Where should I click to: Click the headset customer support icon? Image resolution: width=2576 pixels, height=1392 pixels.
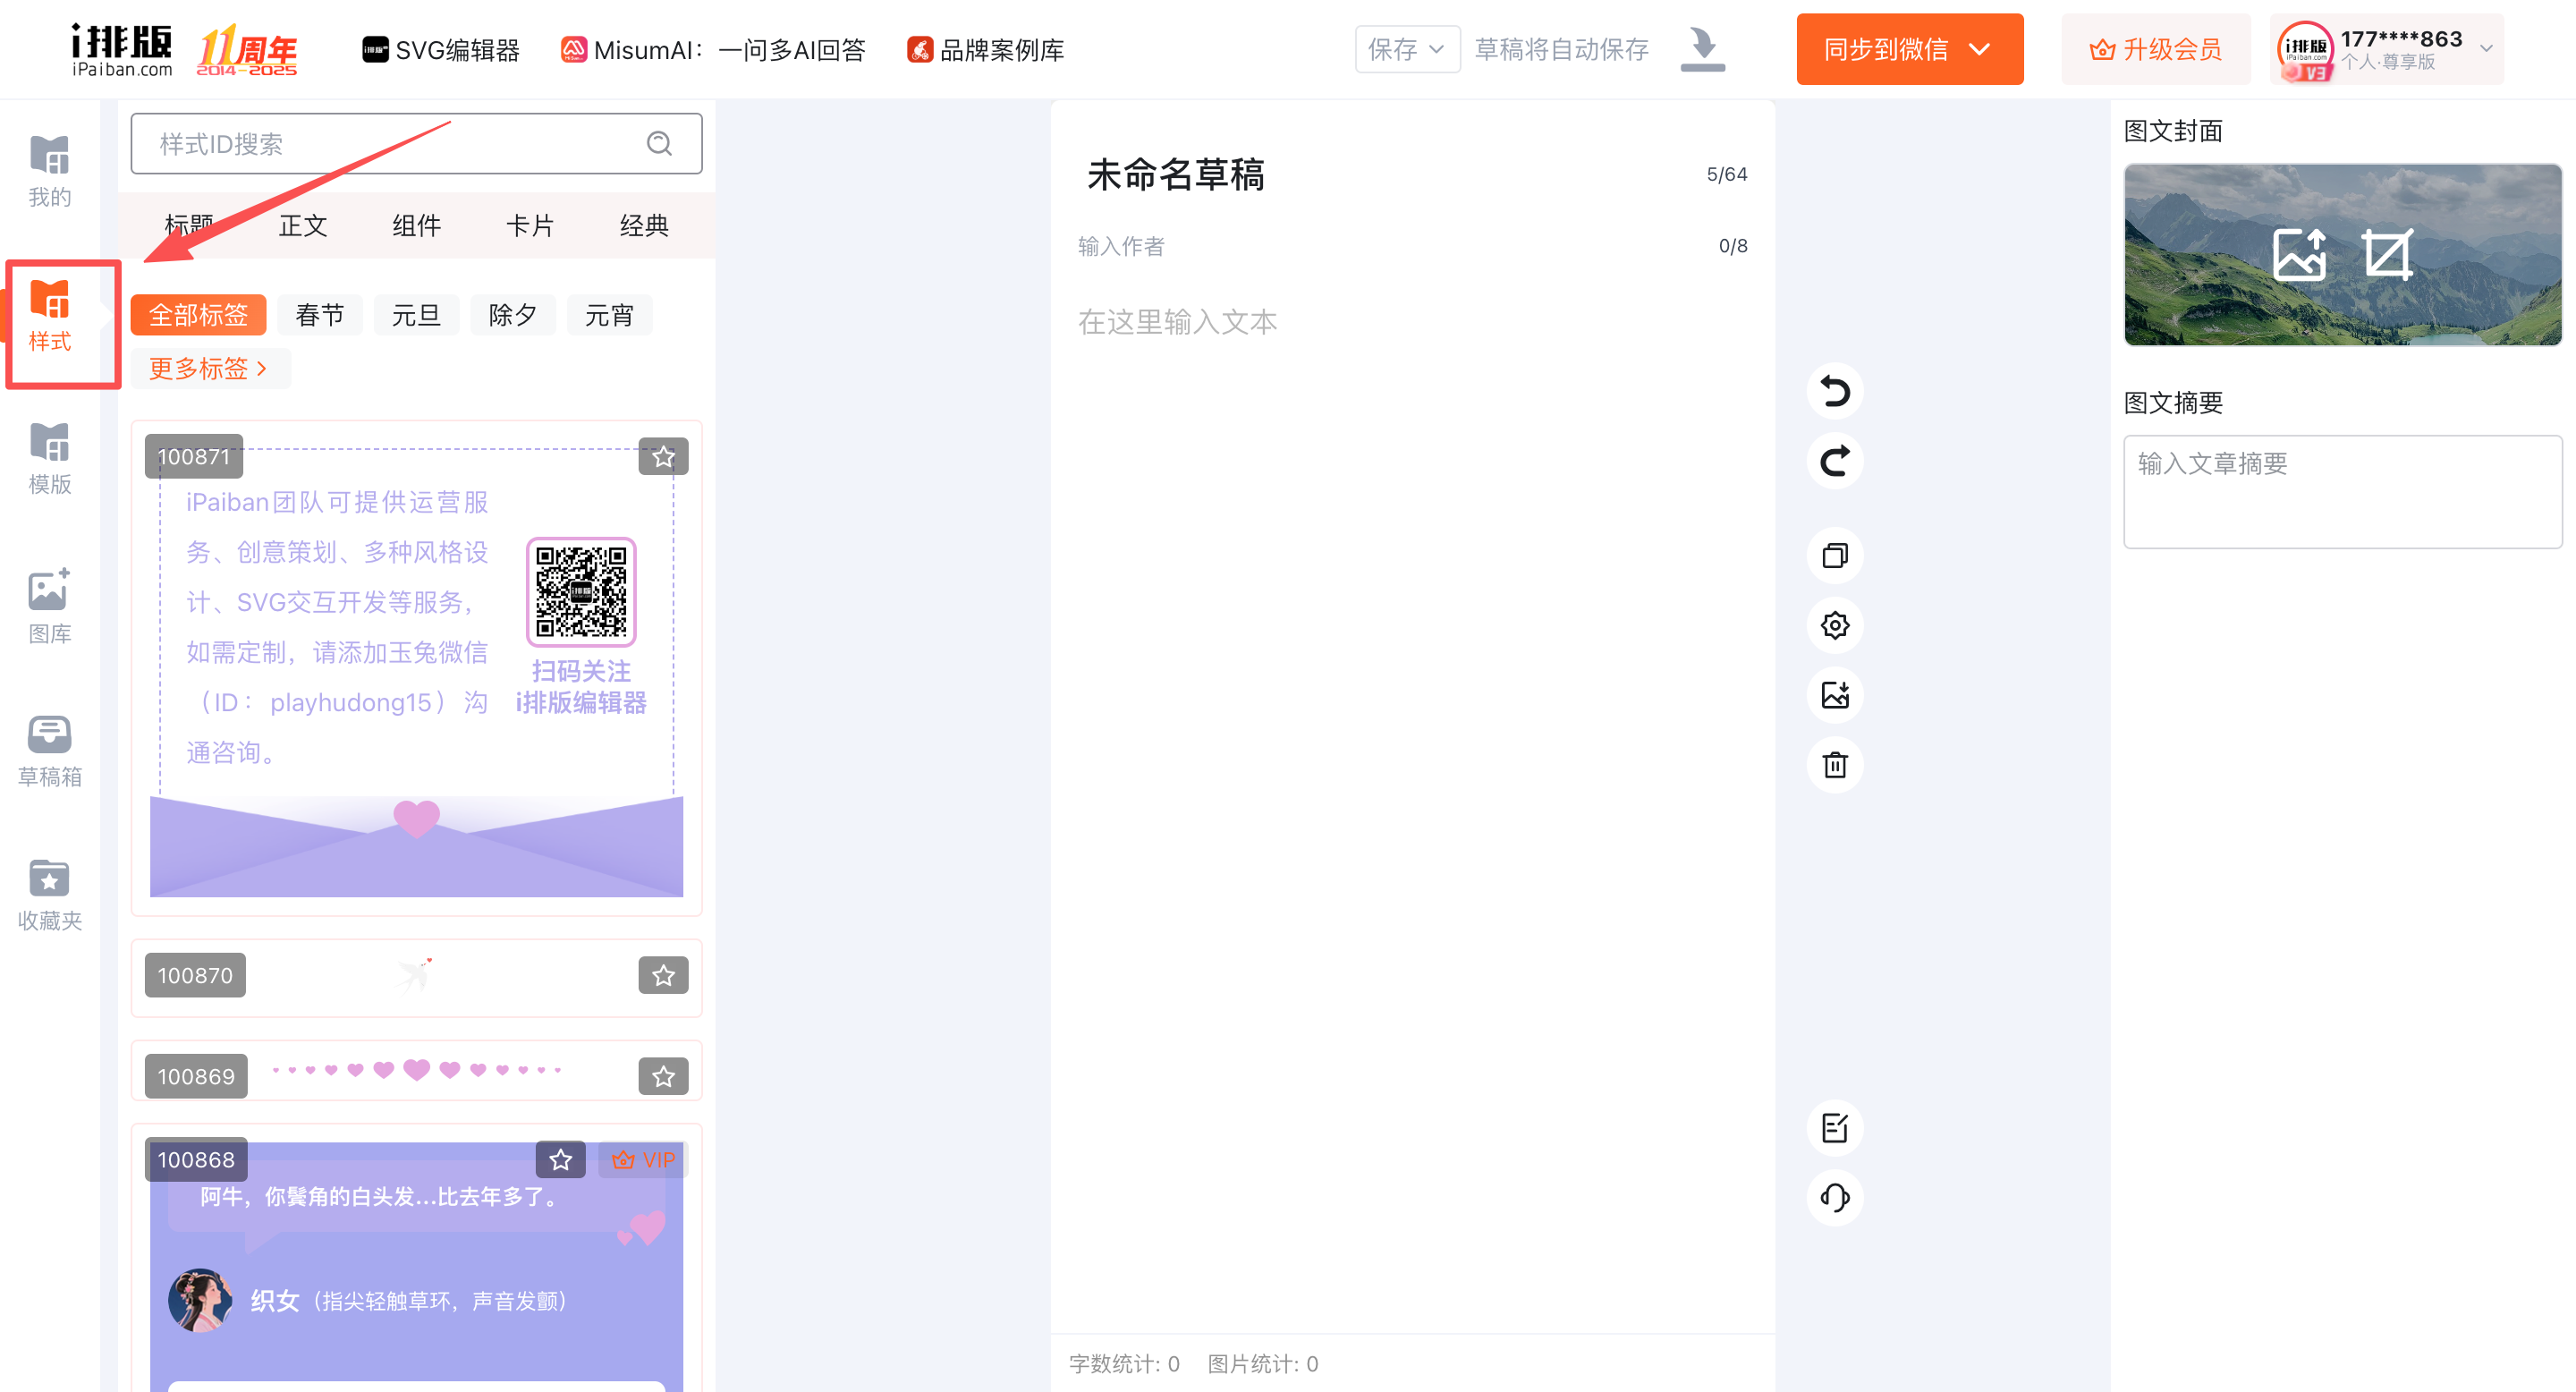pos(1834,1197)
